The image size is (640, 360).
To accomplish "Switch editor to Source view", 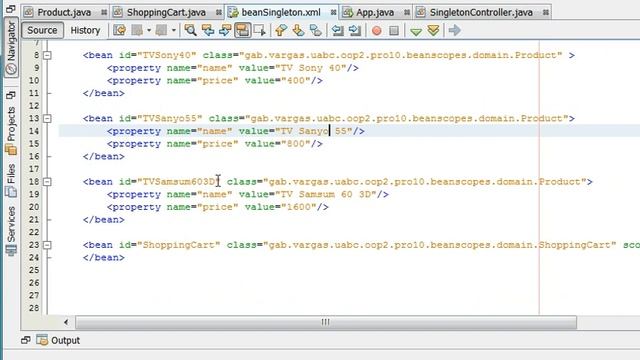I will point(42,30).
